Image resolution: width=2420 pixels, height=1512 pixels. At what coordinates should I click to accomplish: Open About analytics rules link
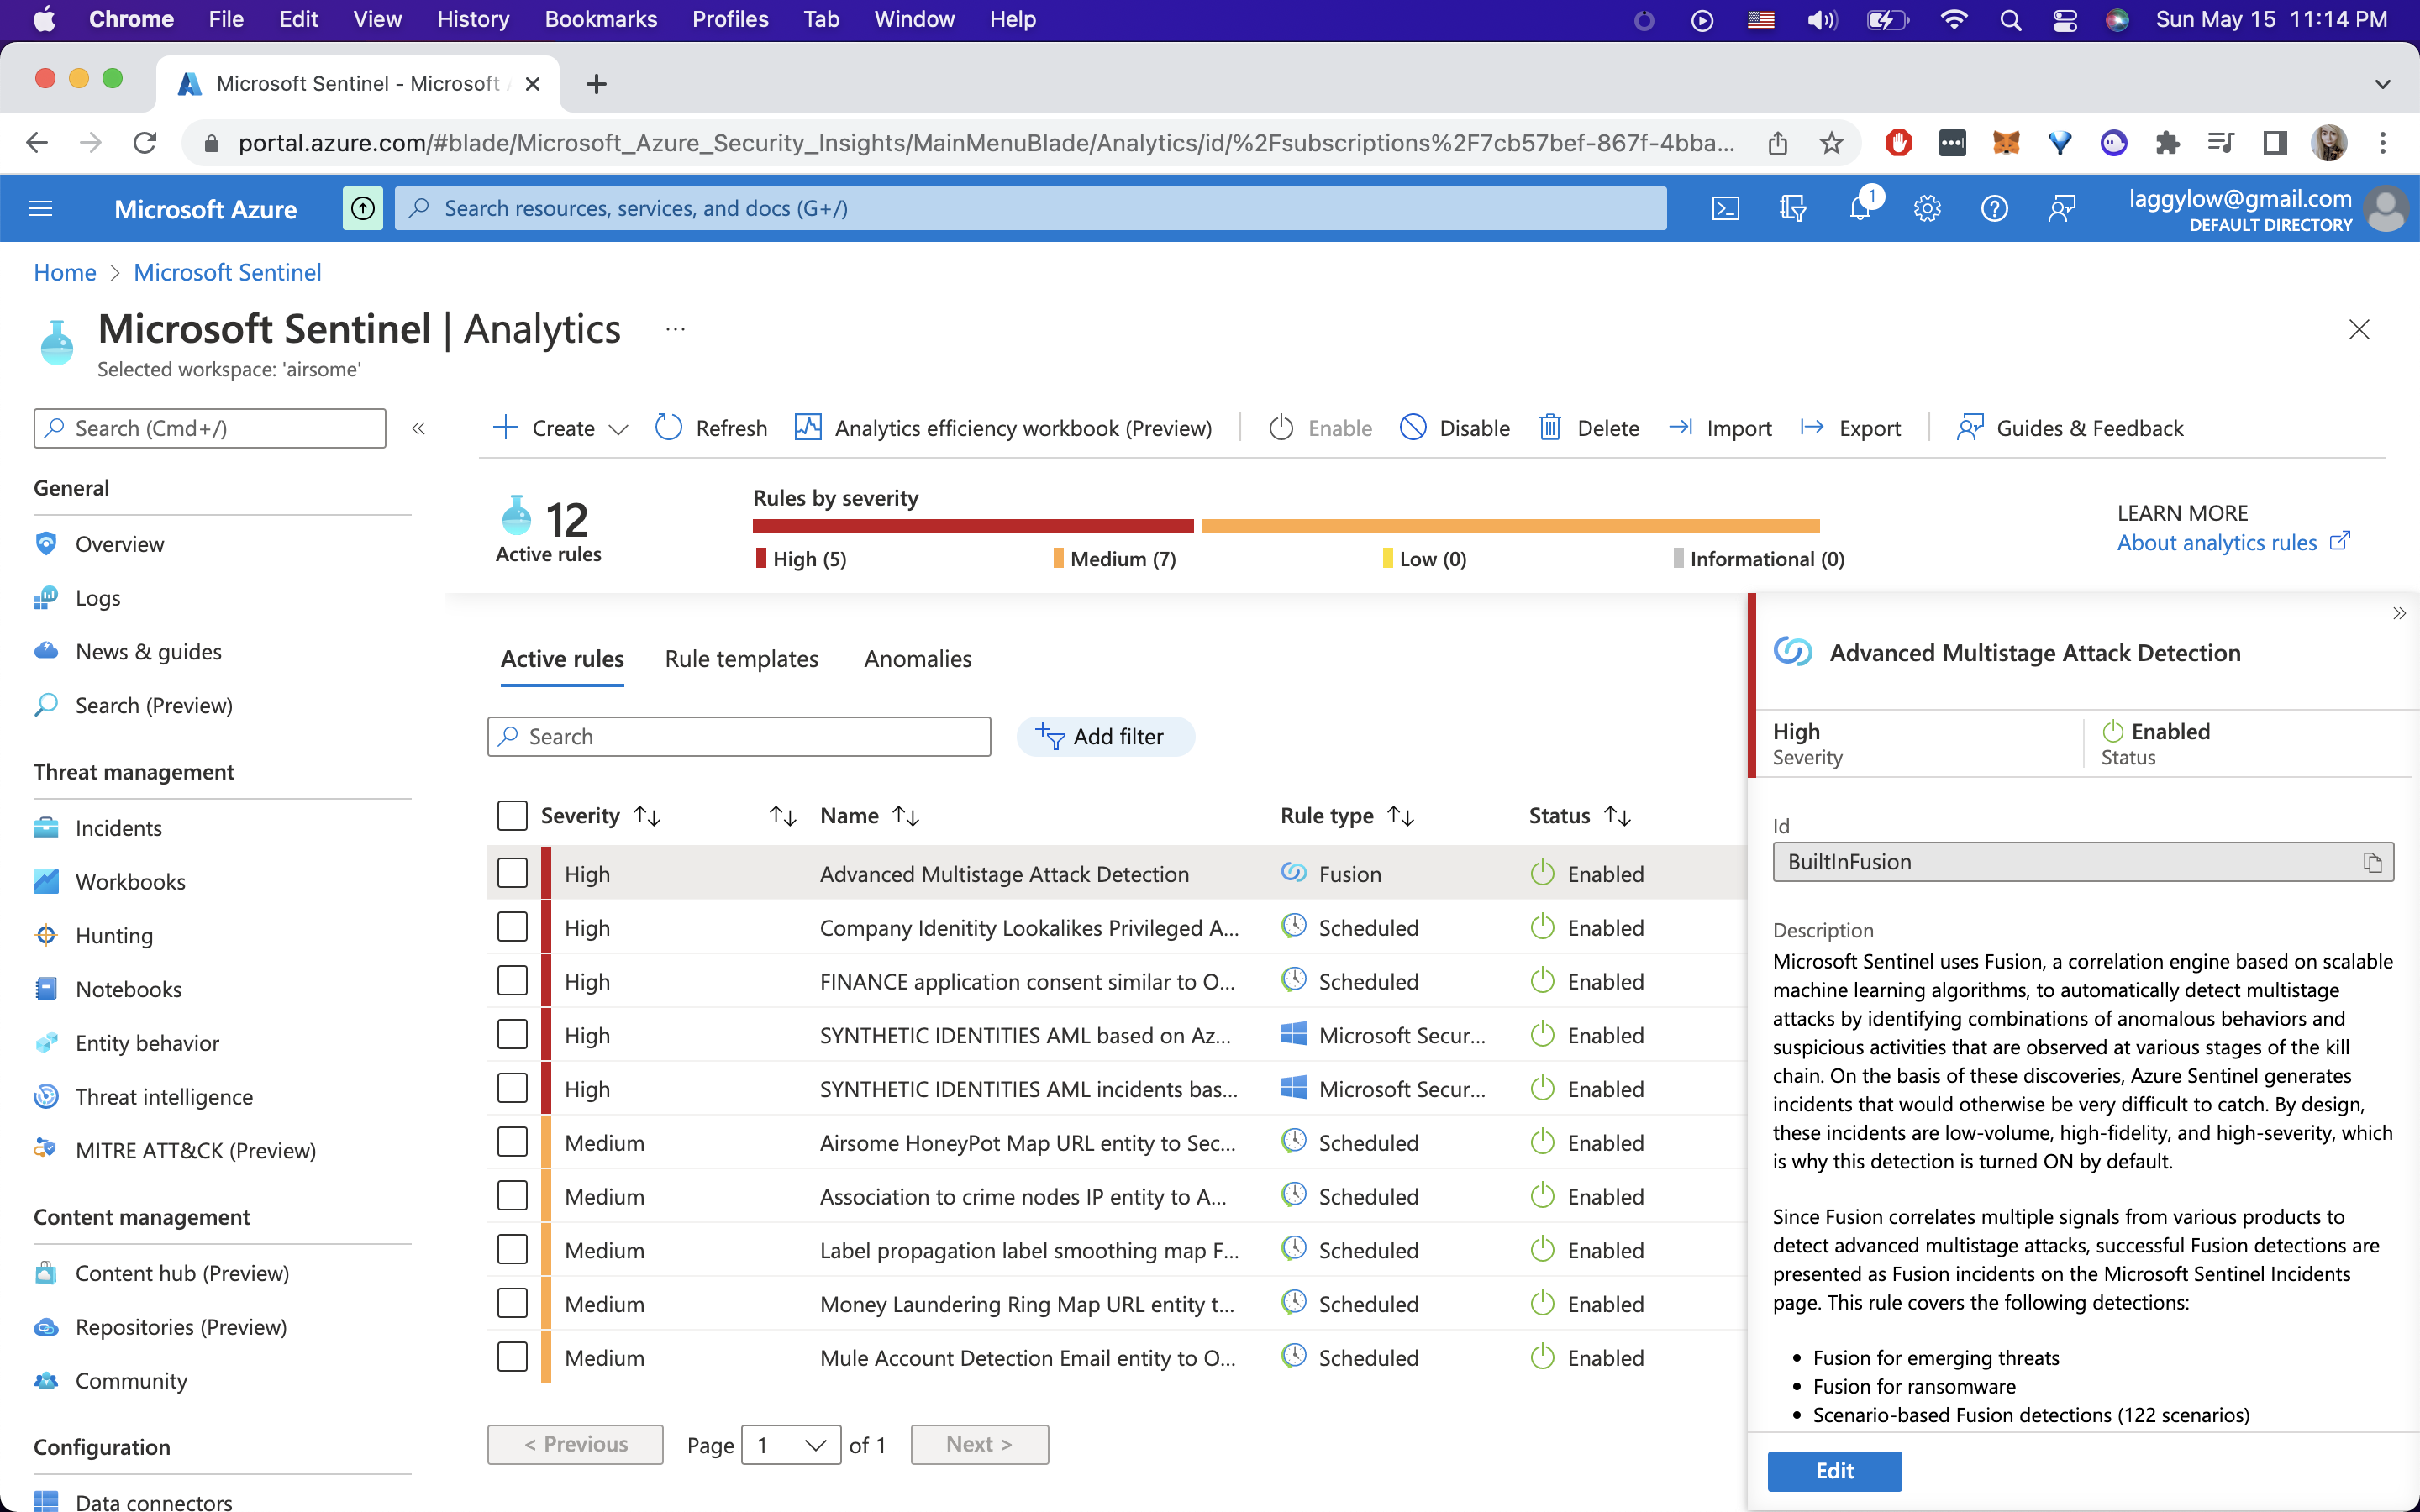pyautogui.click(x=2216, y=542)
